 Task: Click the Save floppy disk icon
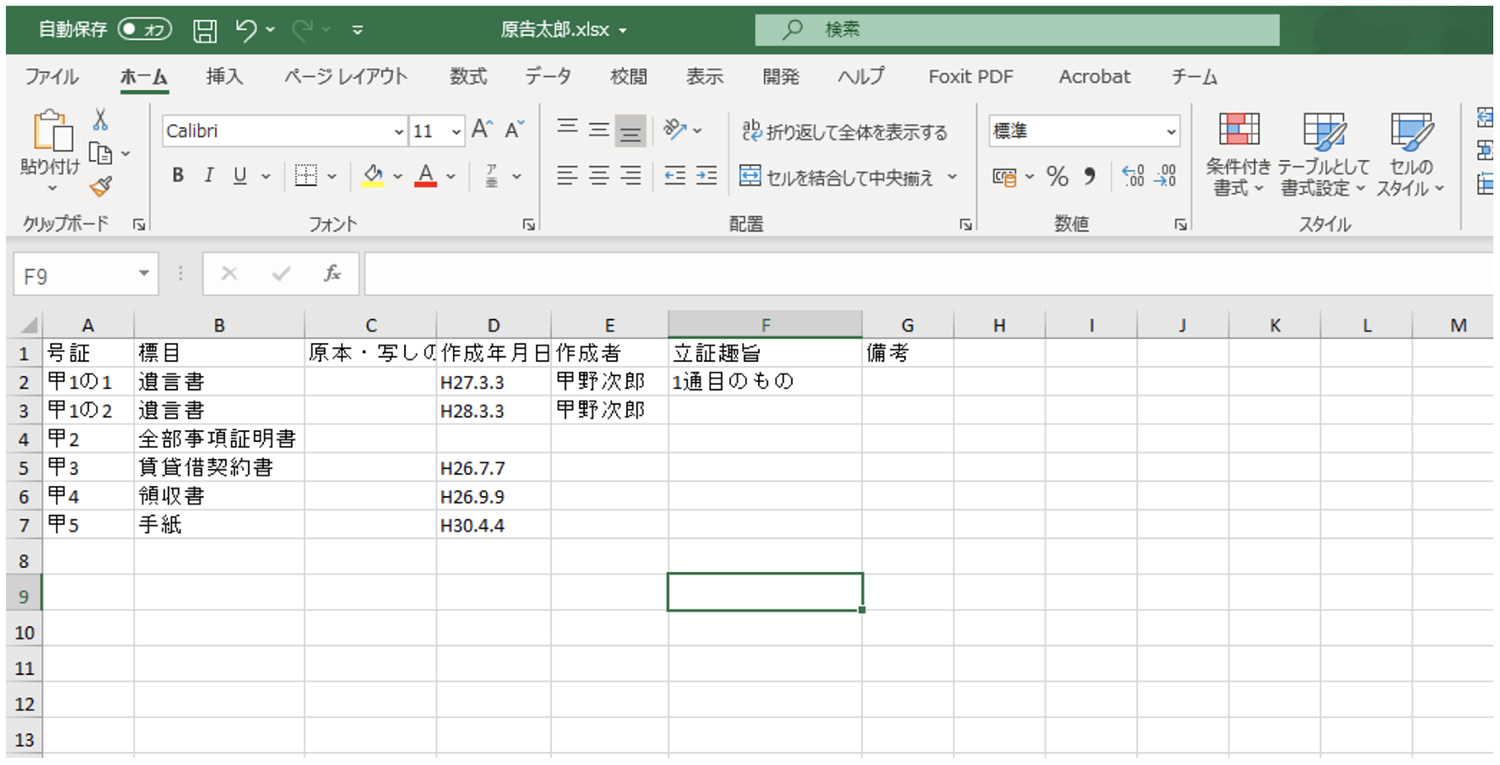pos(205,31)
